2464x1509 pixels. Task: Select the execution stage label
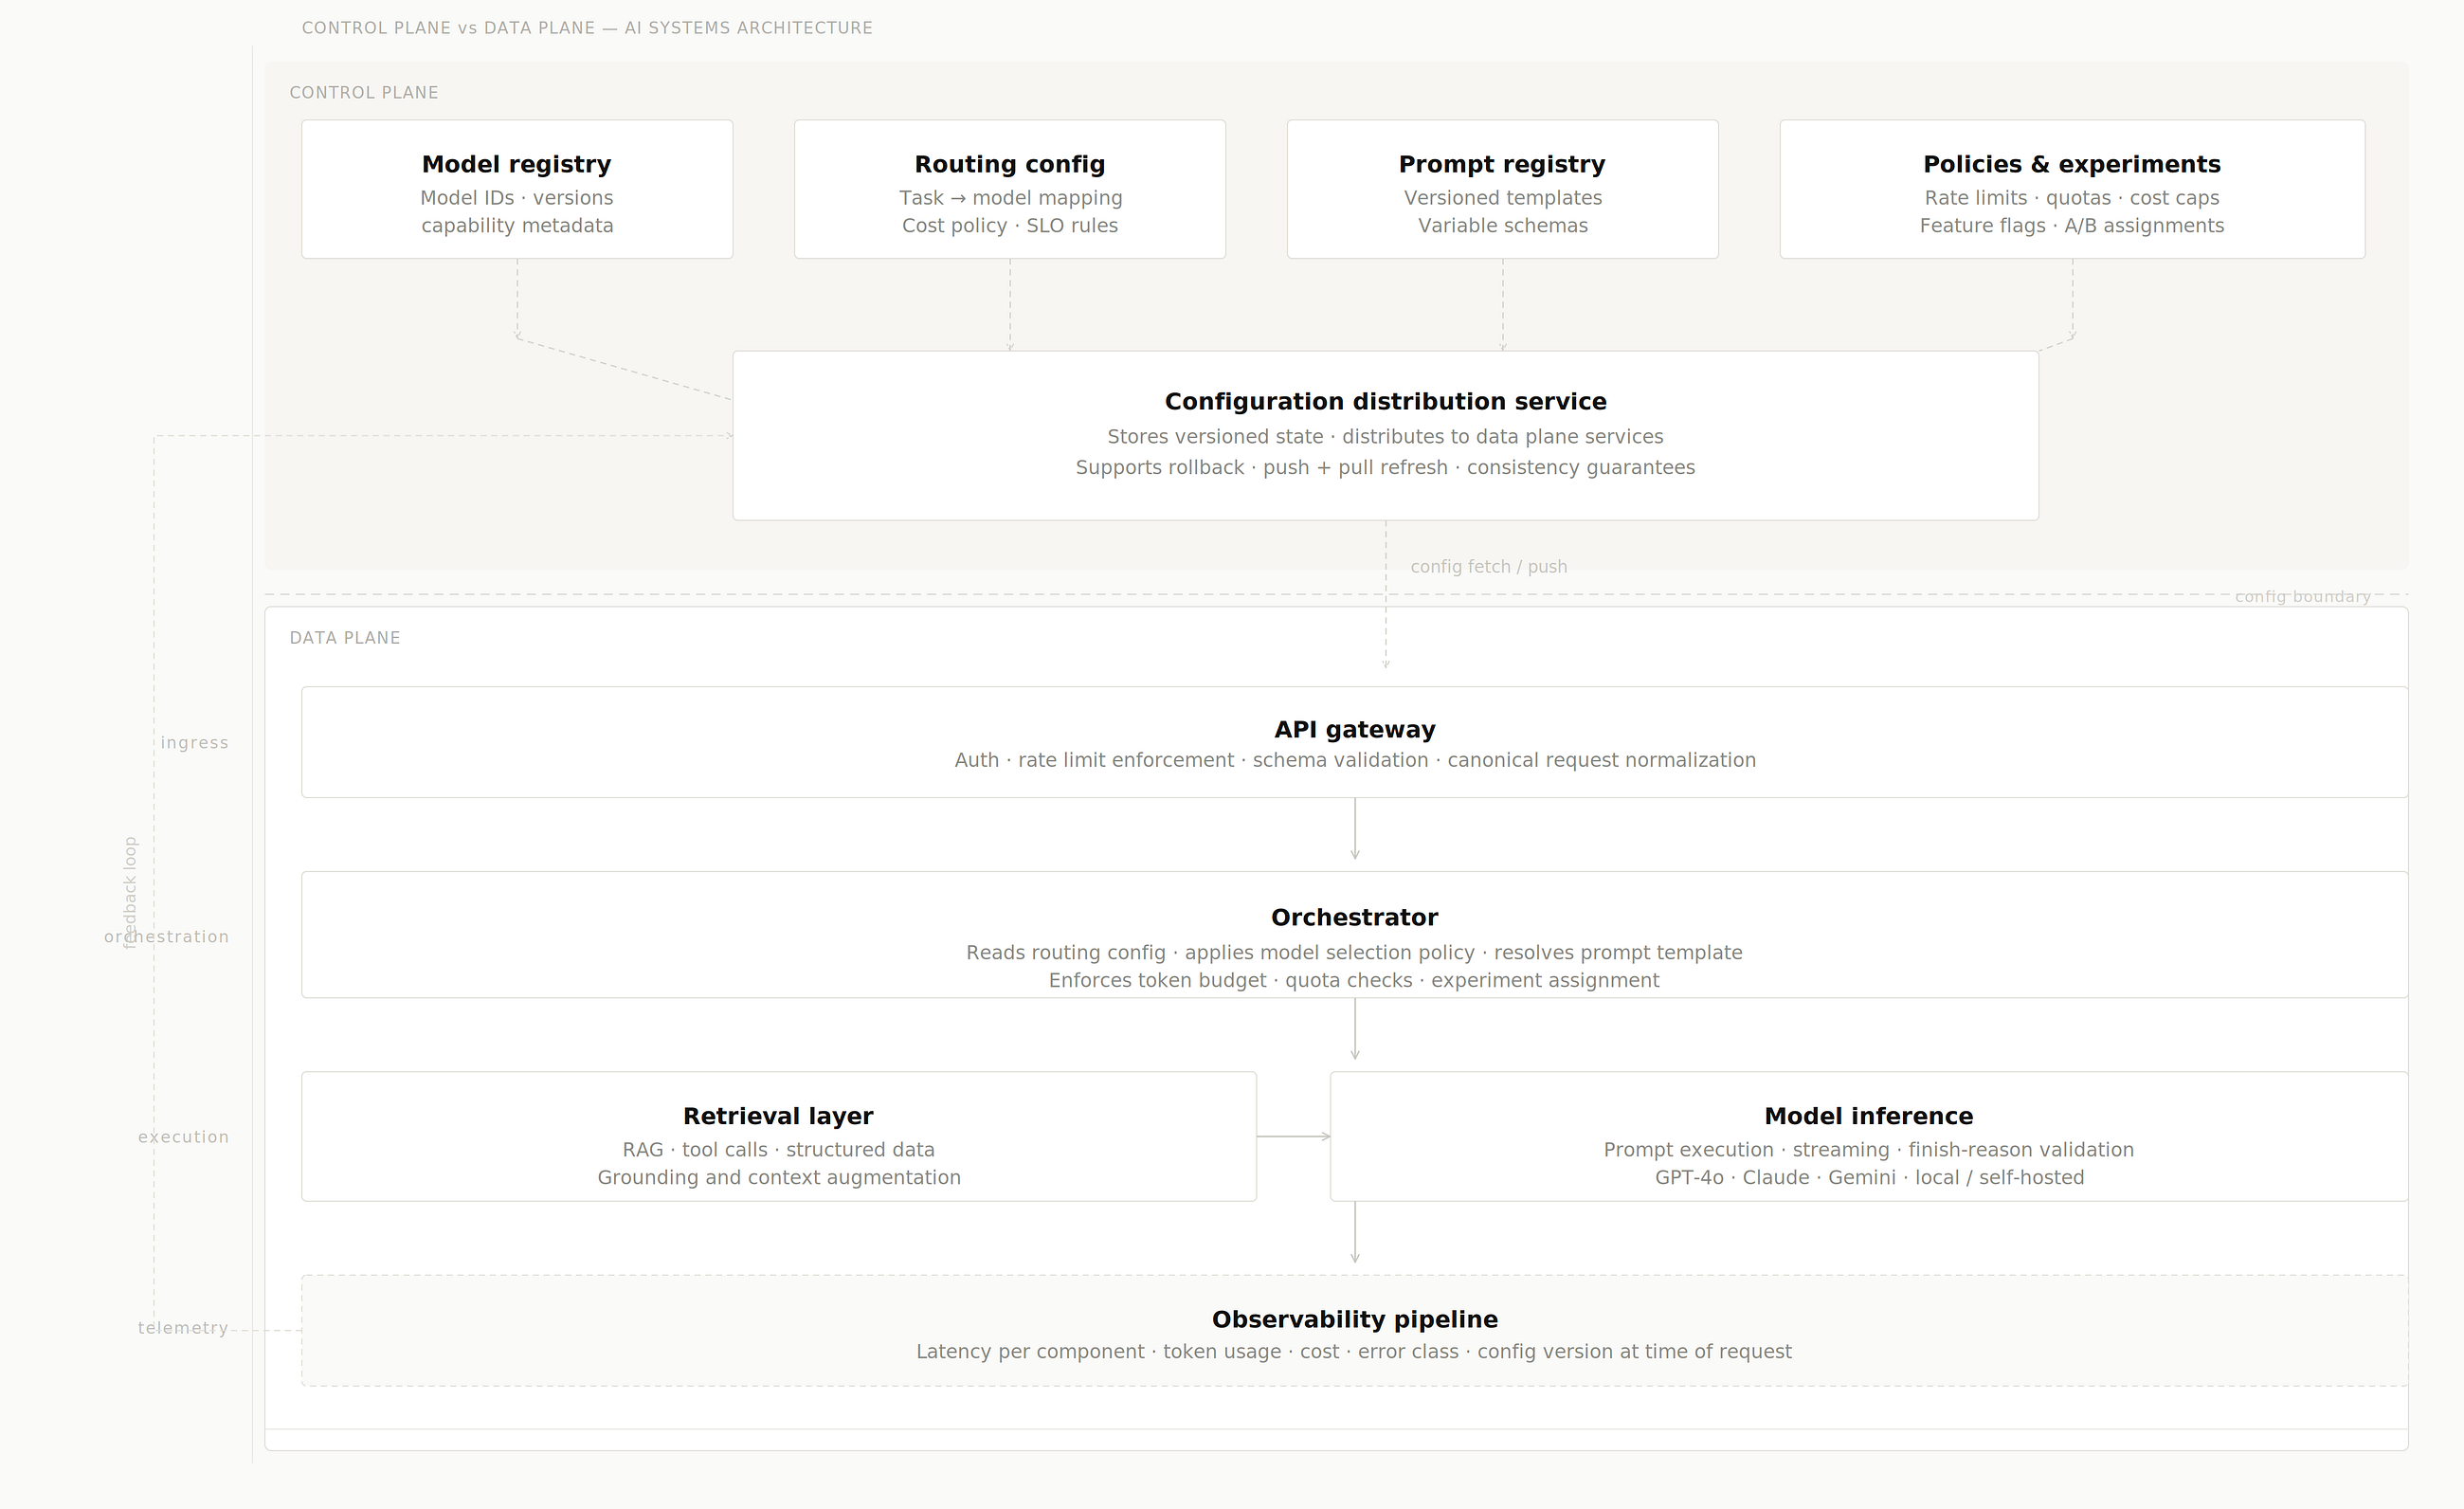pyautogui.click(x=184, y=1137)
